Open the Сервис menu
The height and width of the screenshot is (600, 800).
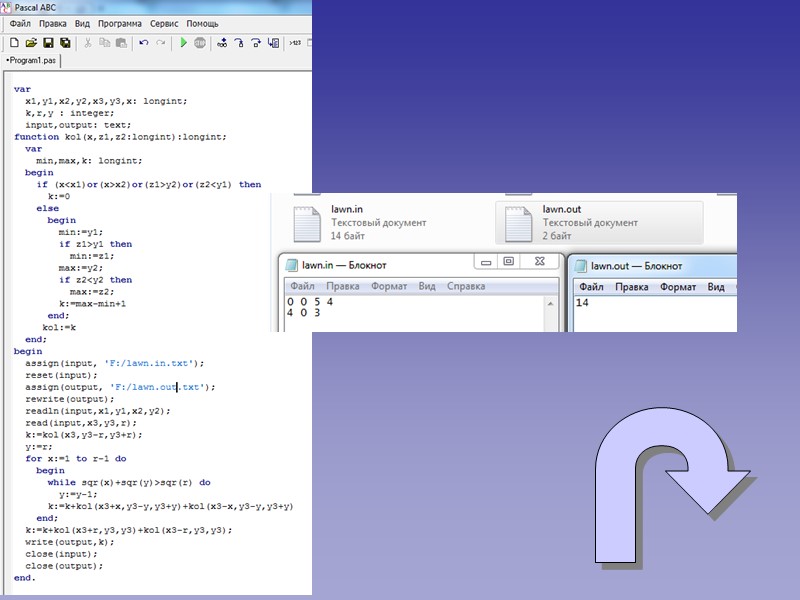pyautogui.click(x=164, y=23)
